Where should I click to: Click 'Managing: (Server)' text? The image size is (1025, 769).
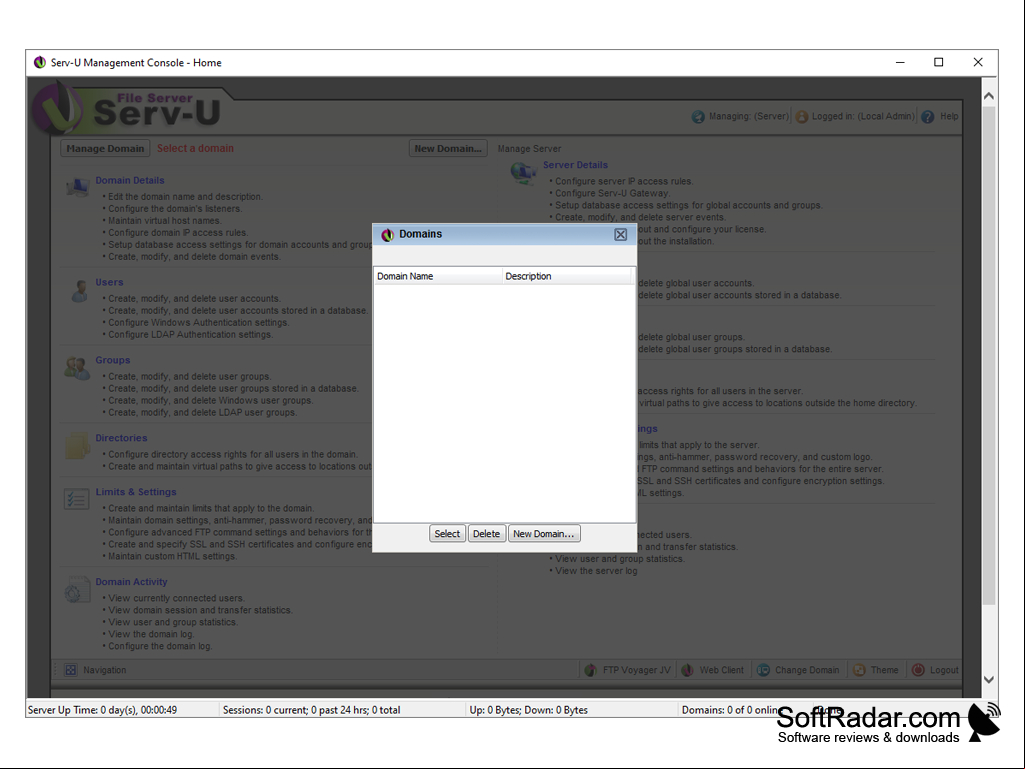pos(749,116)
